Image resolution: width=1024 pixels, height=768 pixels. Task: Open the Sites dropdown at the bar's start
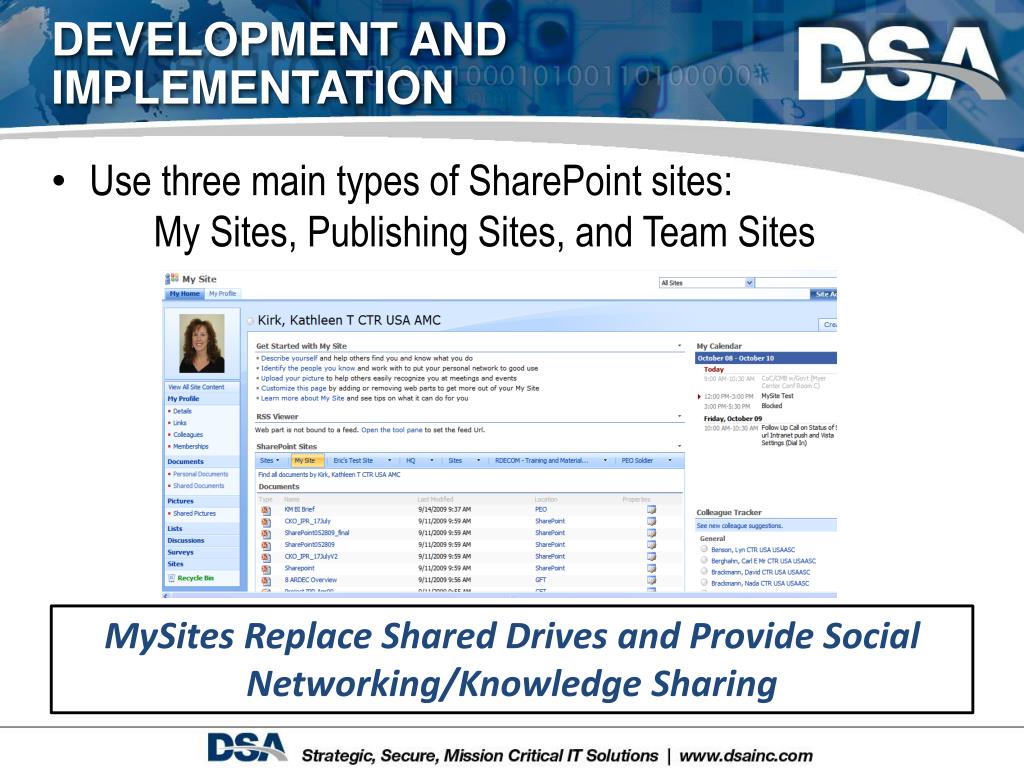270,461
